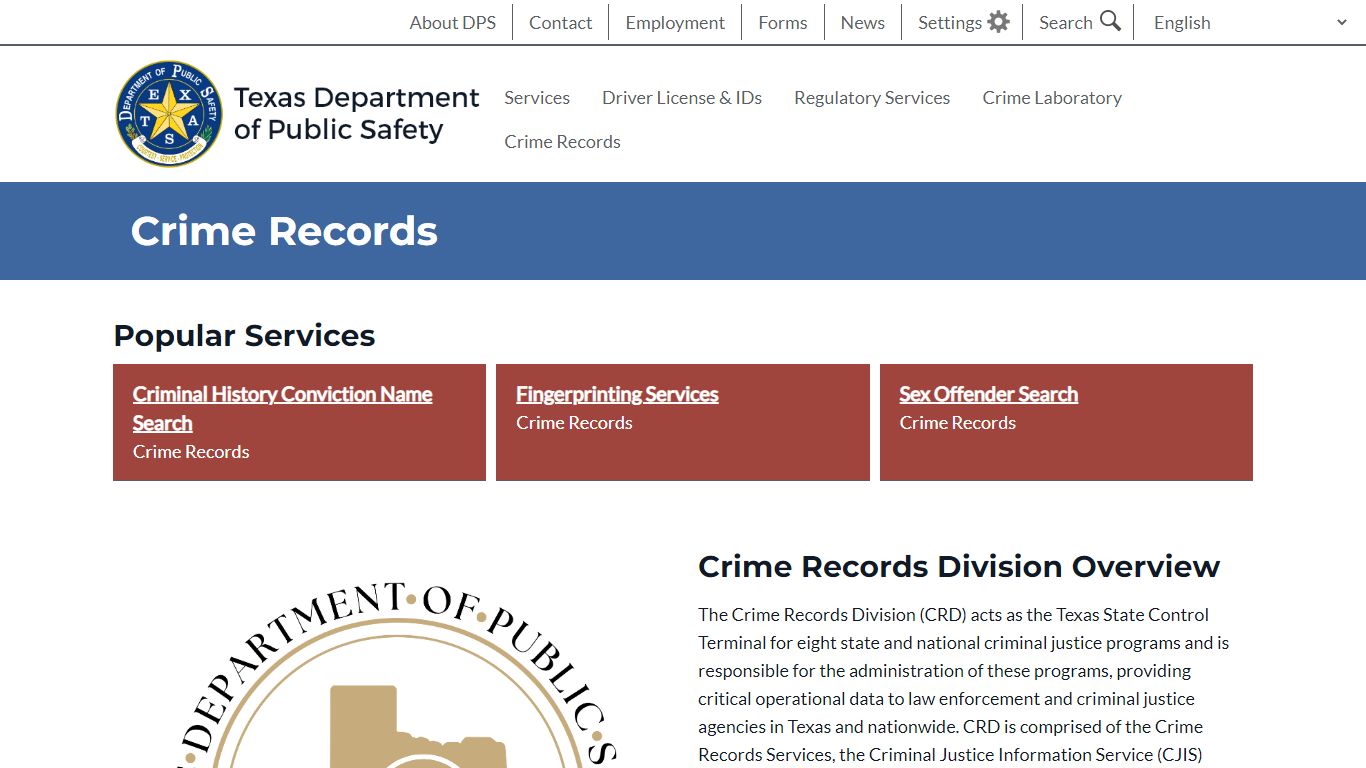The image size is (1366, 768).
Task: Click Texas Department of Public Safety title
Action: tap(356, 113)
